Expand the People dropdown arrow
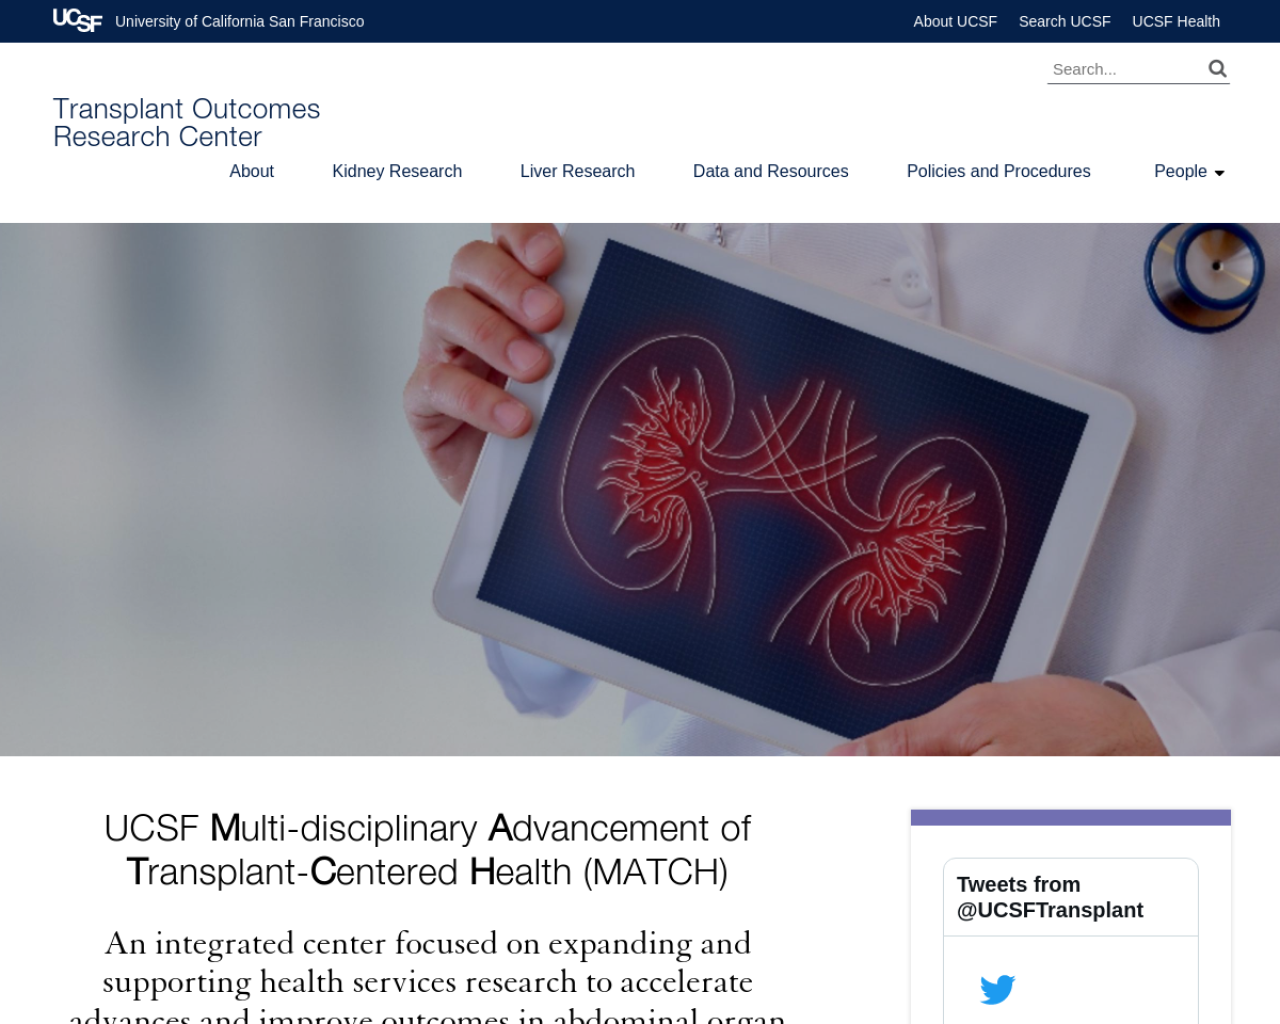This screenshot has width=1280, height=1024. 1219,173
